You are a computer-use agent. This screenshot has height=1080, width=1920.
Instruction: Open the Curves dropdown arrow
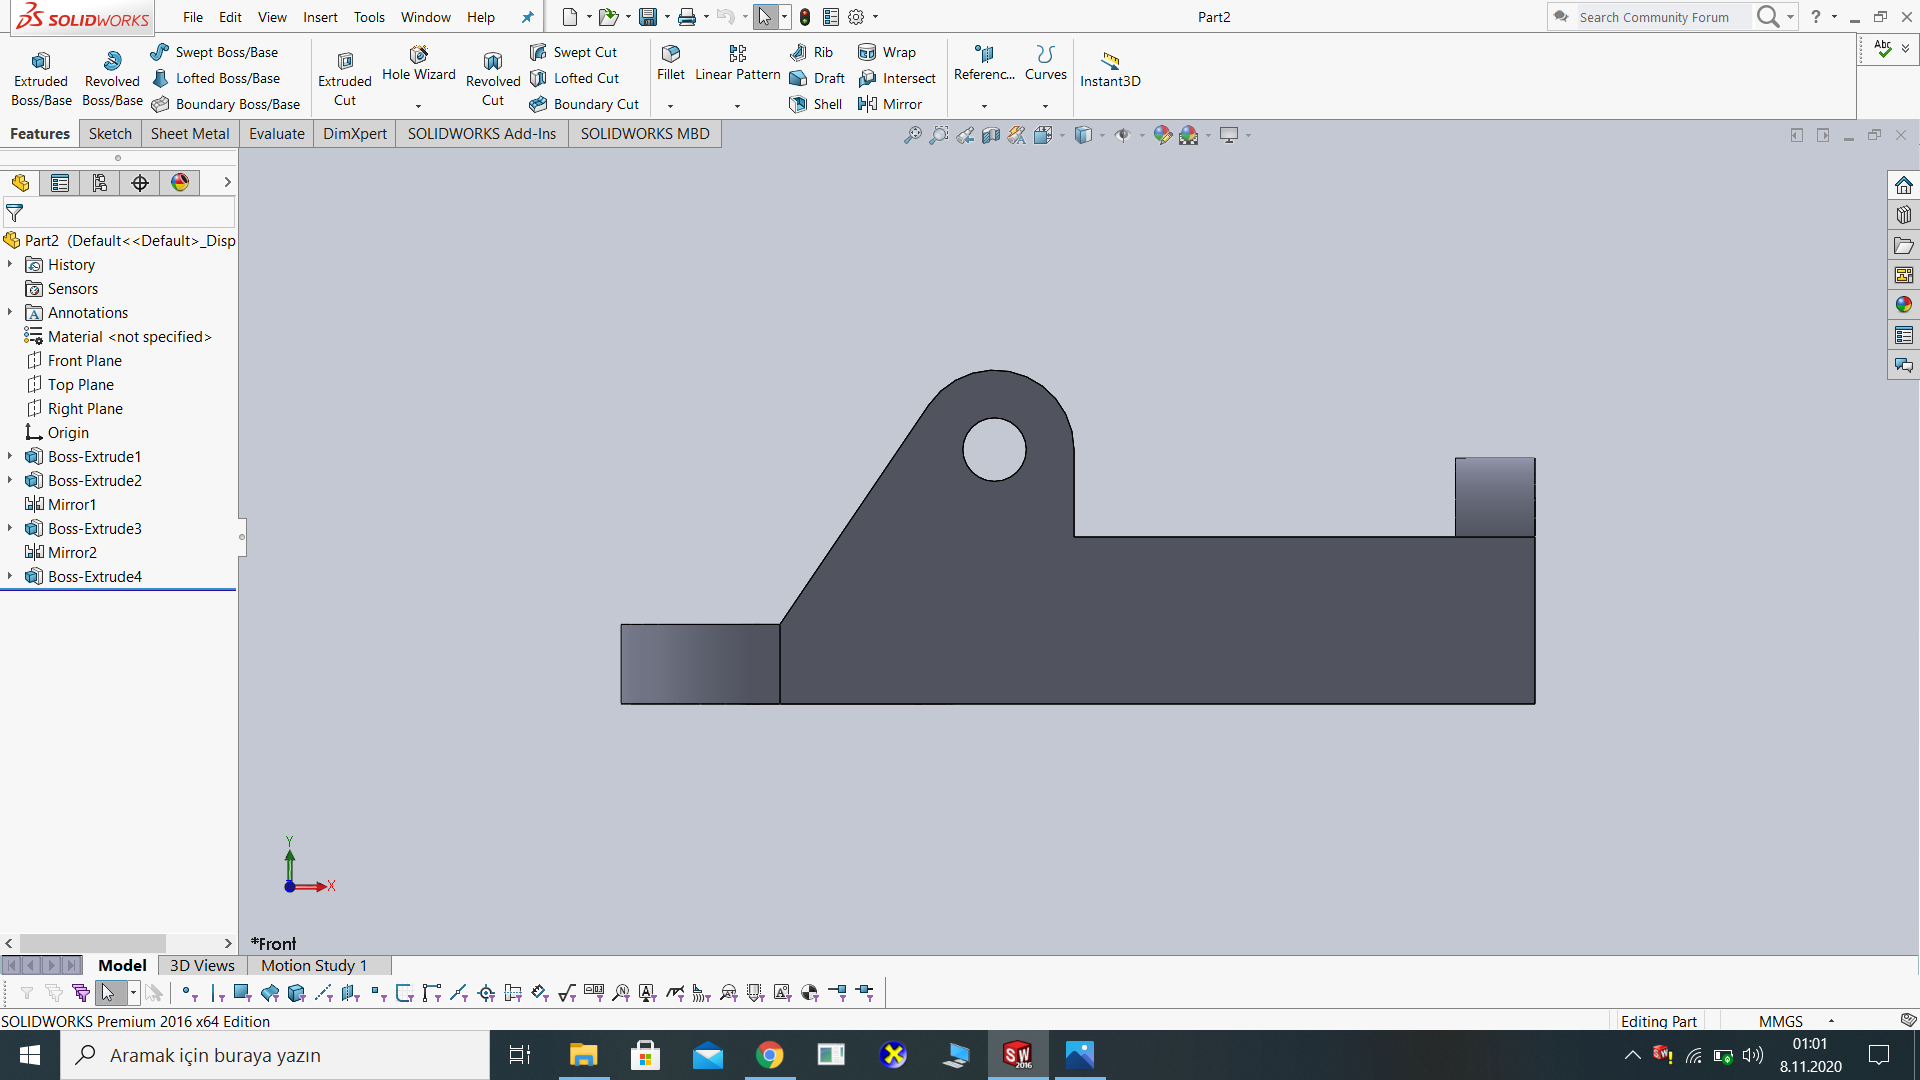pyautogui.click(x=1045, y=106)
